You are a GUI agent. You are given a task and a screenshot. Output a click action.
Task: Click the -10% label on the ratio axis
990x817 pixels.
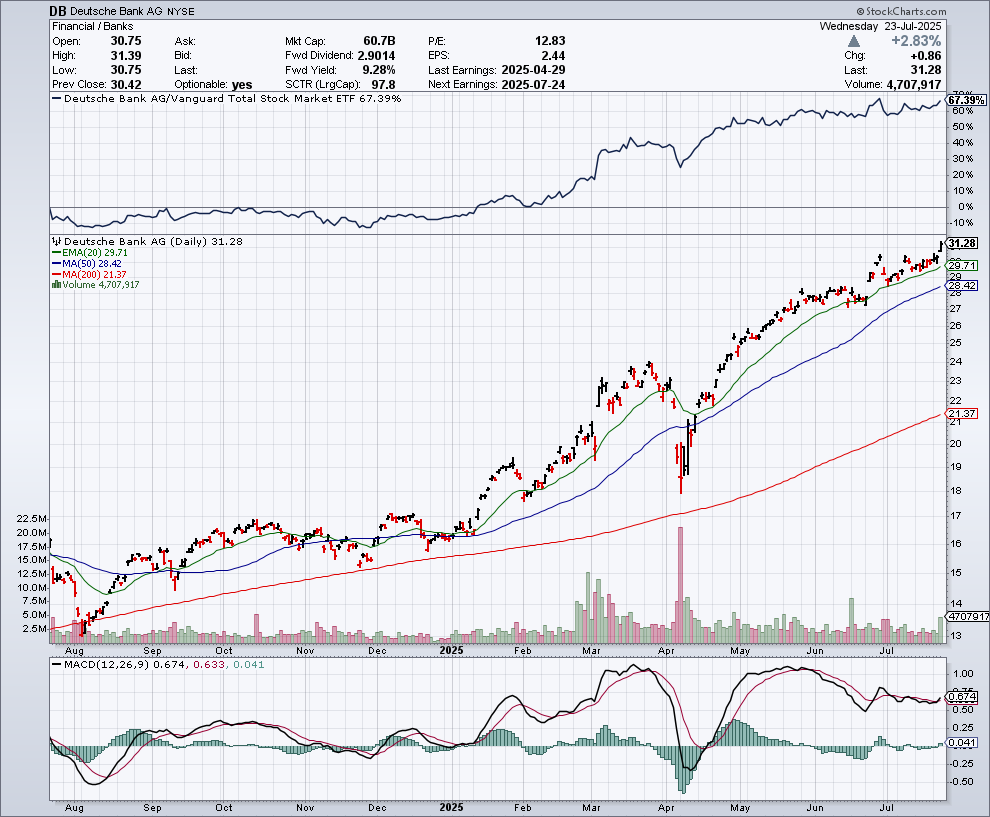tap(961, 222)
